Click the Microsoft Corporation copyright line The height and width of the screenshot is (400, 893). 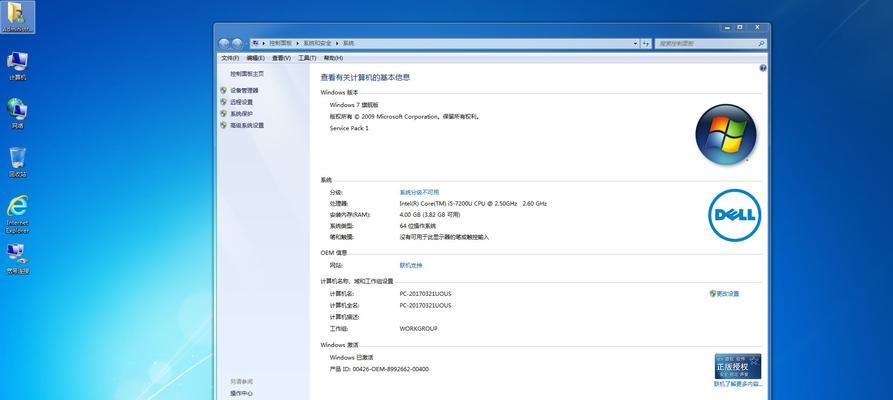pos(405,117)
